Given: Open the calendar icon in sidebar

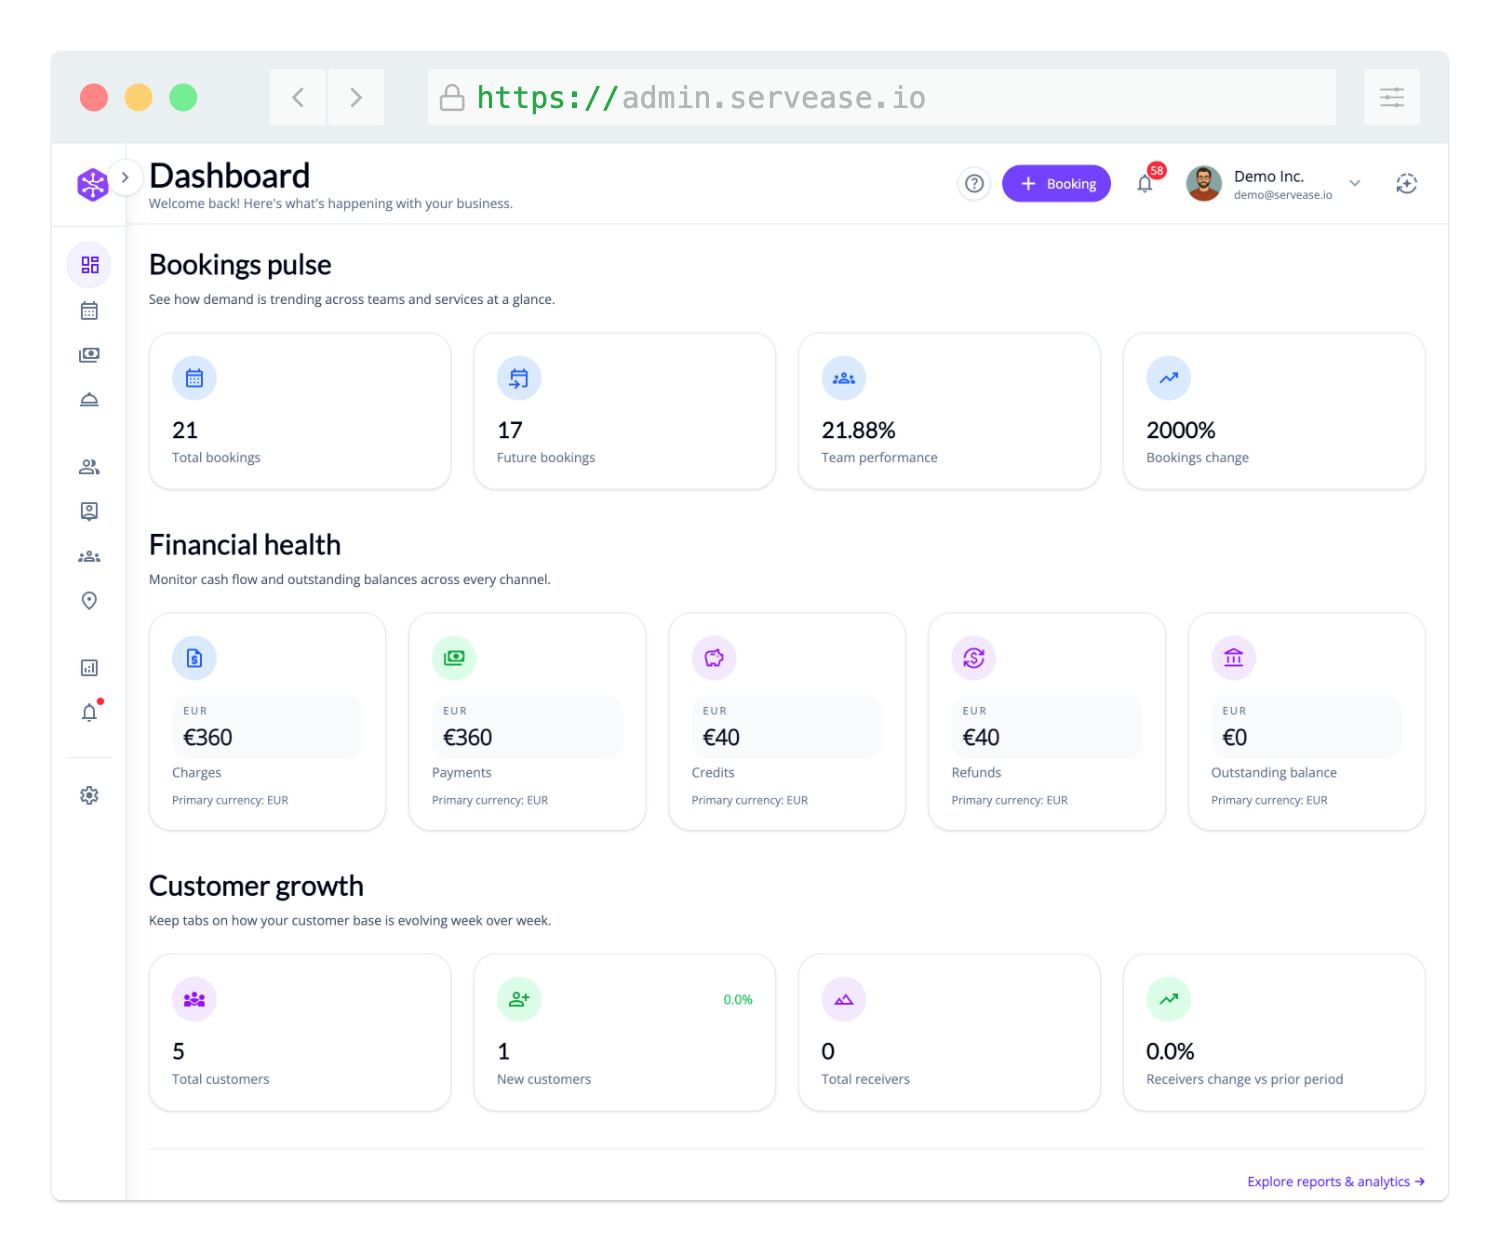Looking at the screenshot, I should [89, 311].
